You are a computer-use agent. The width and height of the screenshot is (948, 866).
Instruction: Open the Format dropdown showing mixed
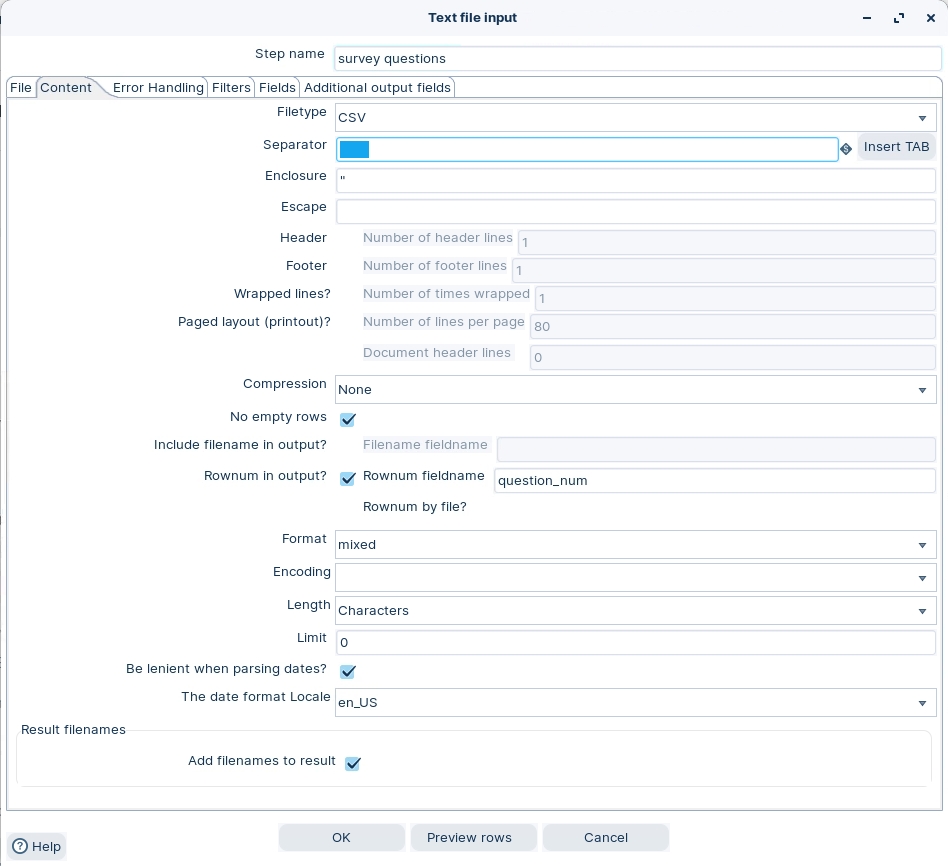[922, 545]
